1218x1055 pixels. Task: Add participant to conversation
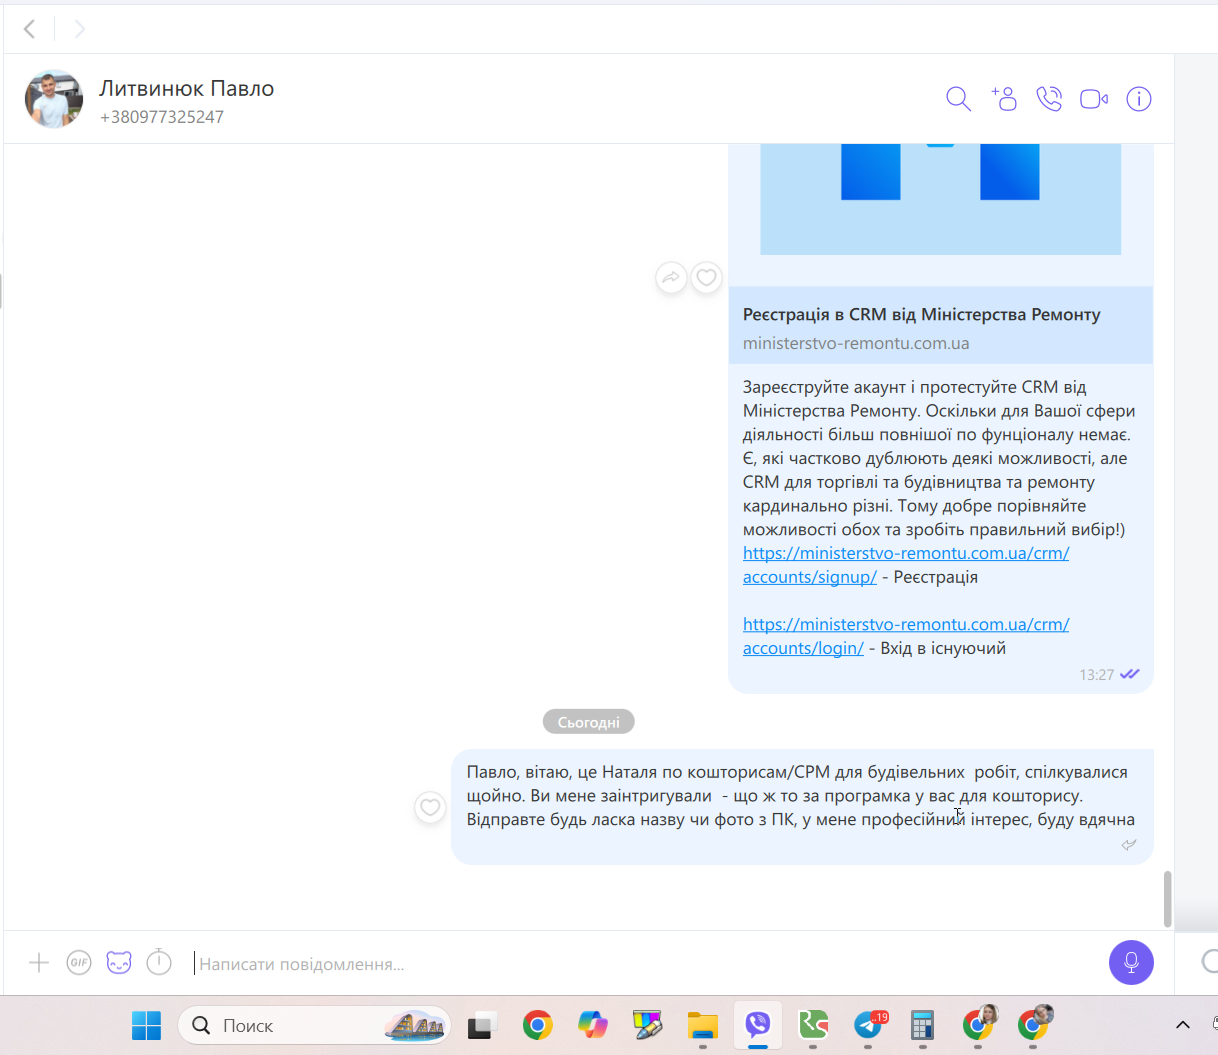1004,98
